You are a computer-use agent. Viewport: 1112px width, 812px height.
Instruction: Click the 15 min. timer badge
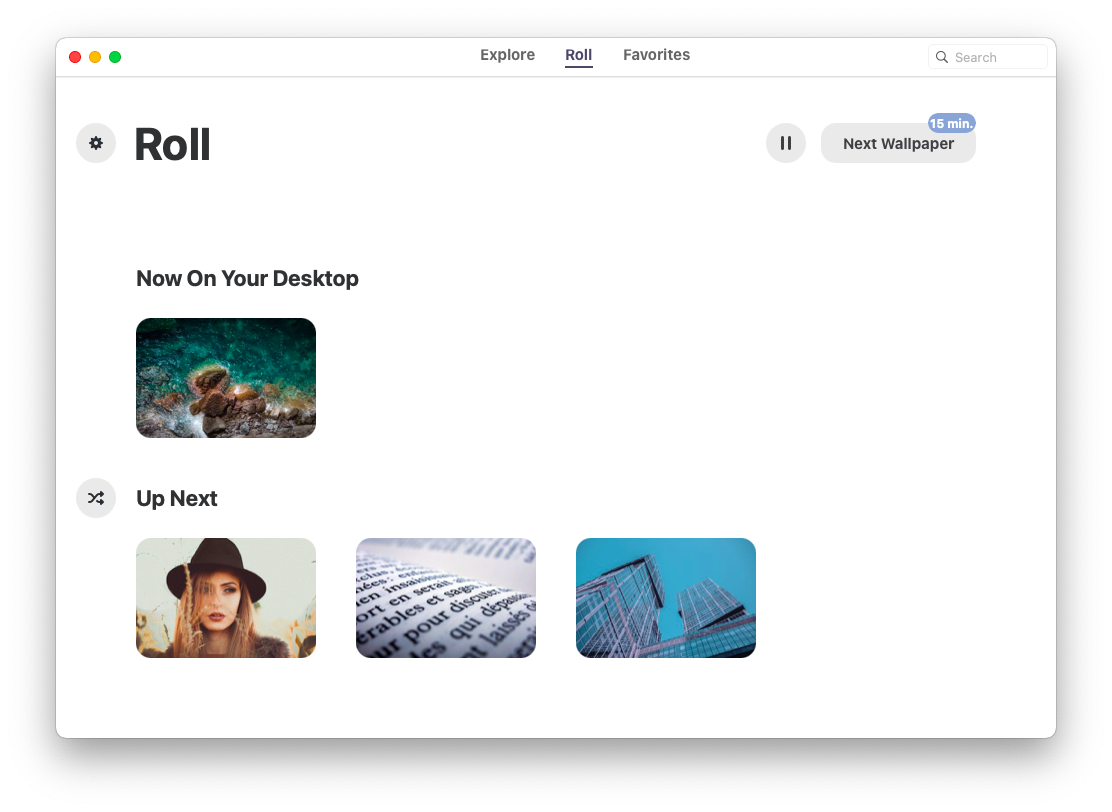(952, 123)
